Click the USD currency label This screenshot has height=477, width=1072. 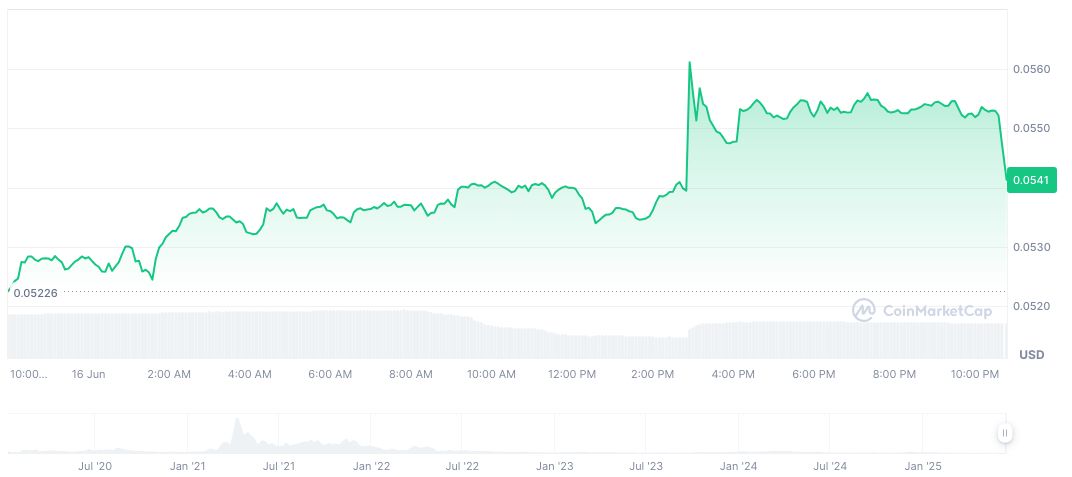click(x=1031, y=355)
